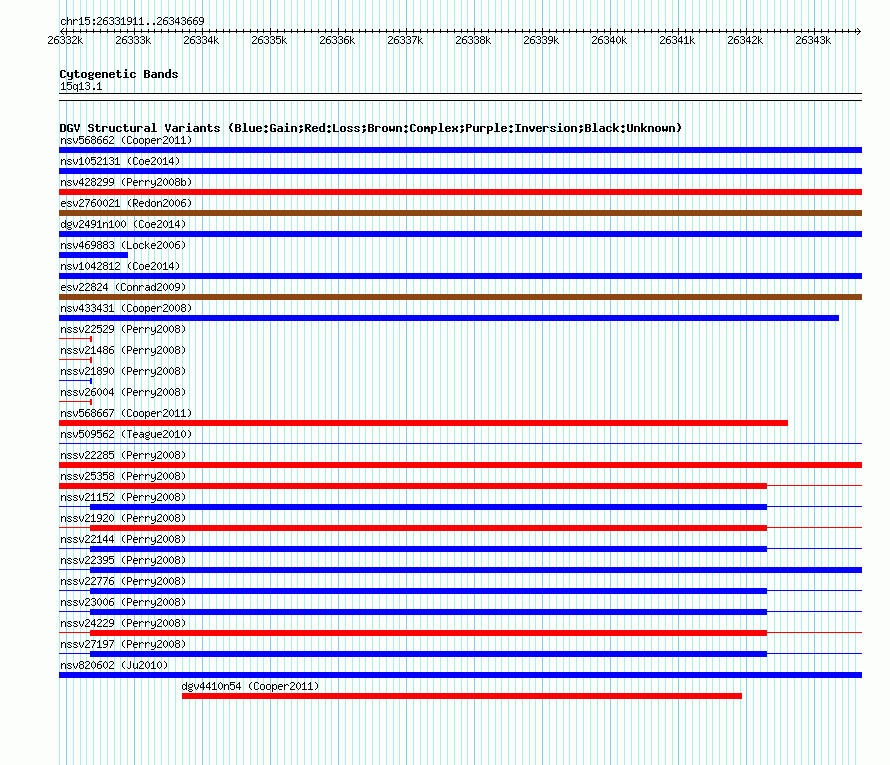Image resolution: width=890 pixels, height=765 pixels.
Task: Click the 26336k ruler tick label
Action: coord(337,40)
